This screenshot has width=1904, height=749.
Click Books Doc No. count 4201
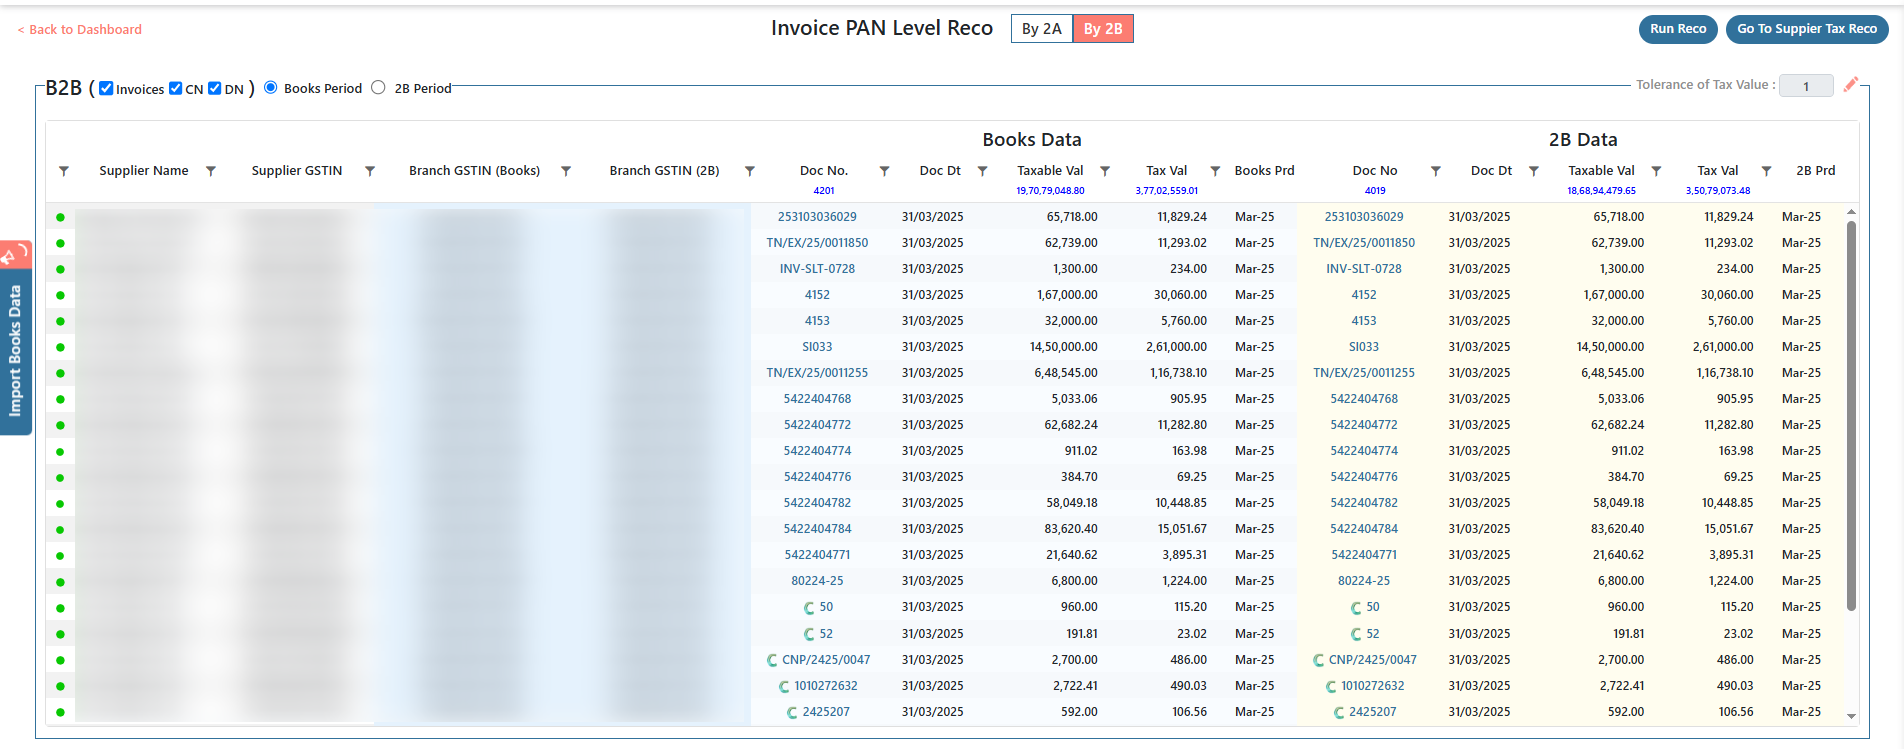(824, 191)
